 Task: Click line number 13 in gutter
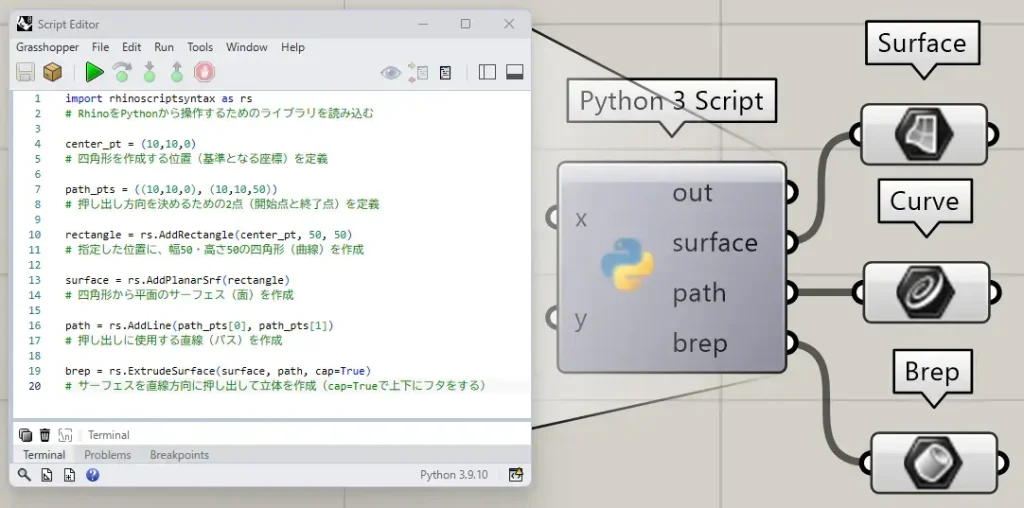click(34, 279)
